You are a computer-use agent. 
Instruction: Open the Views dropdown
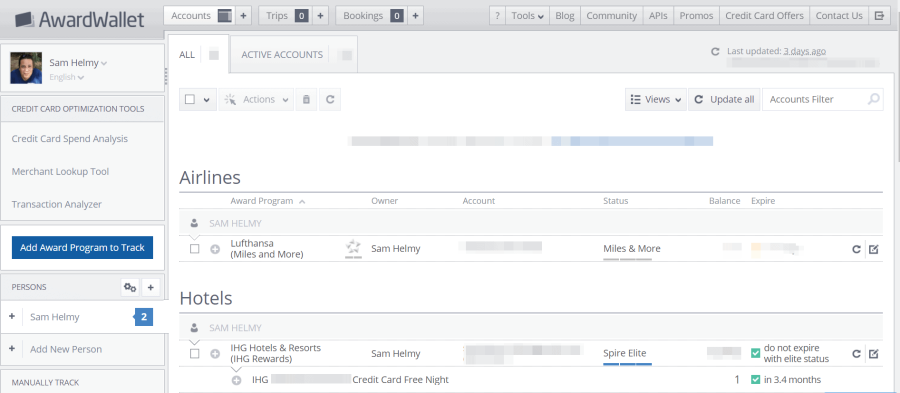click(655, 99)
